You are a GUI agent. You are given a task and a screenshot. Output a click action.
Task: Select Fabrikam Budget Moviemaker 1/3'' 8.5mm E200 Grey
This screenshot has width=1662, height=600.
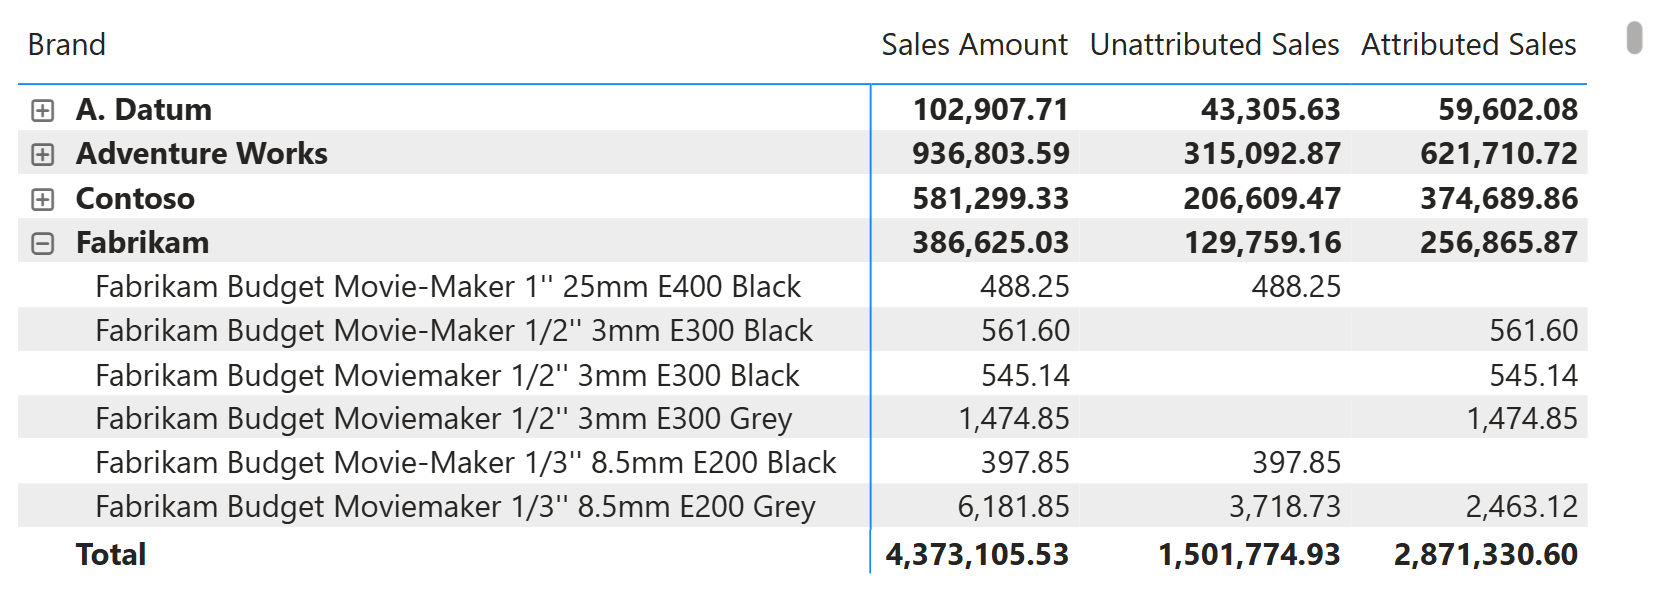coord(455,507)
